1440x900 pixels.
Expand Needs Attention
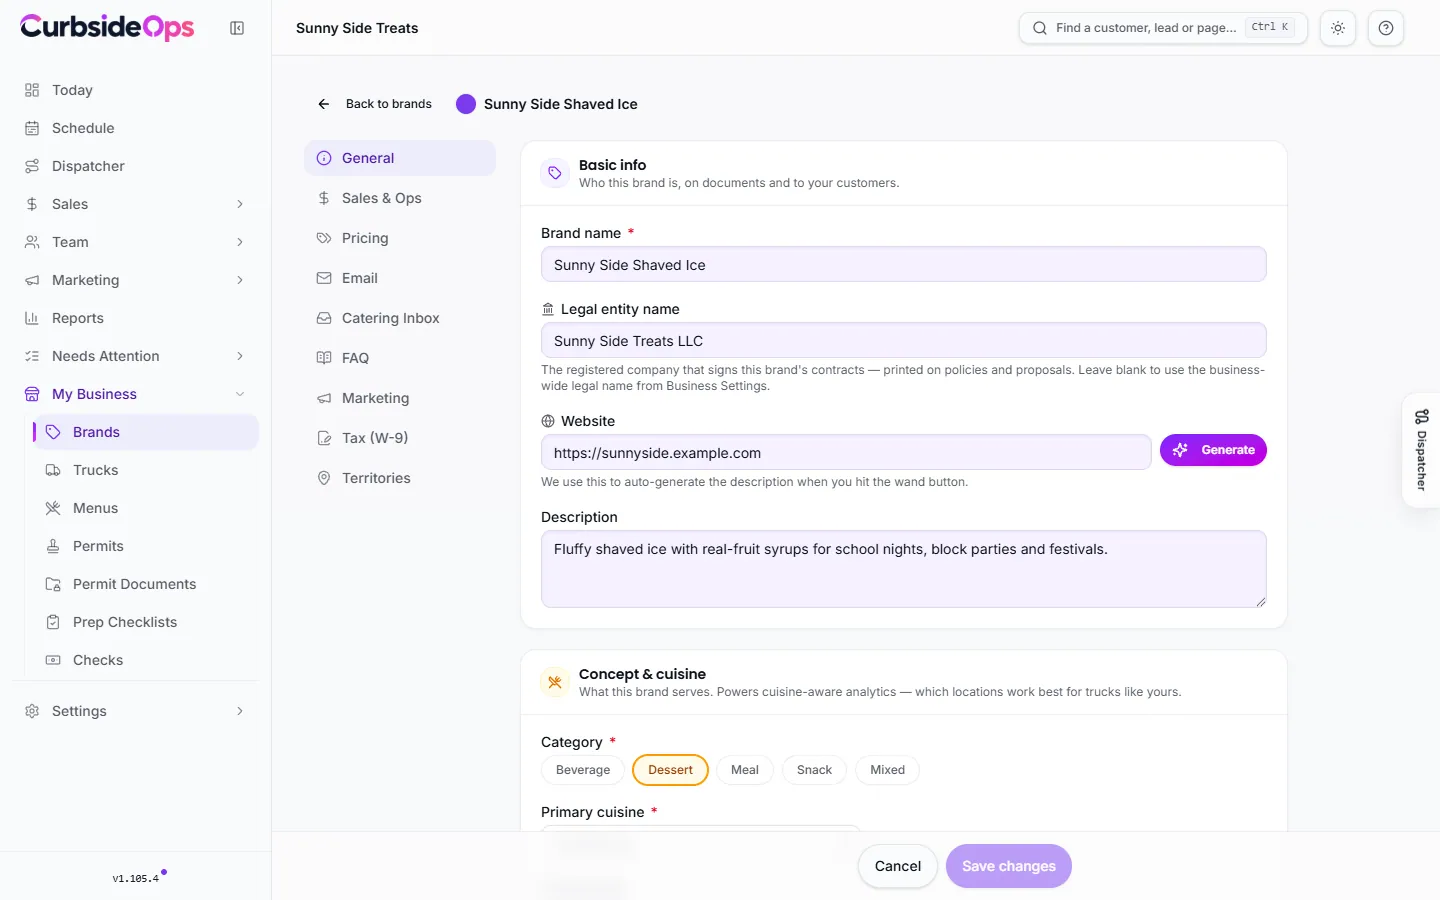point(135,356)
